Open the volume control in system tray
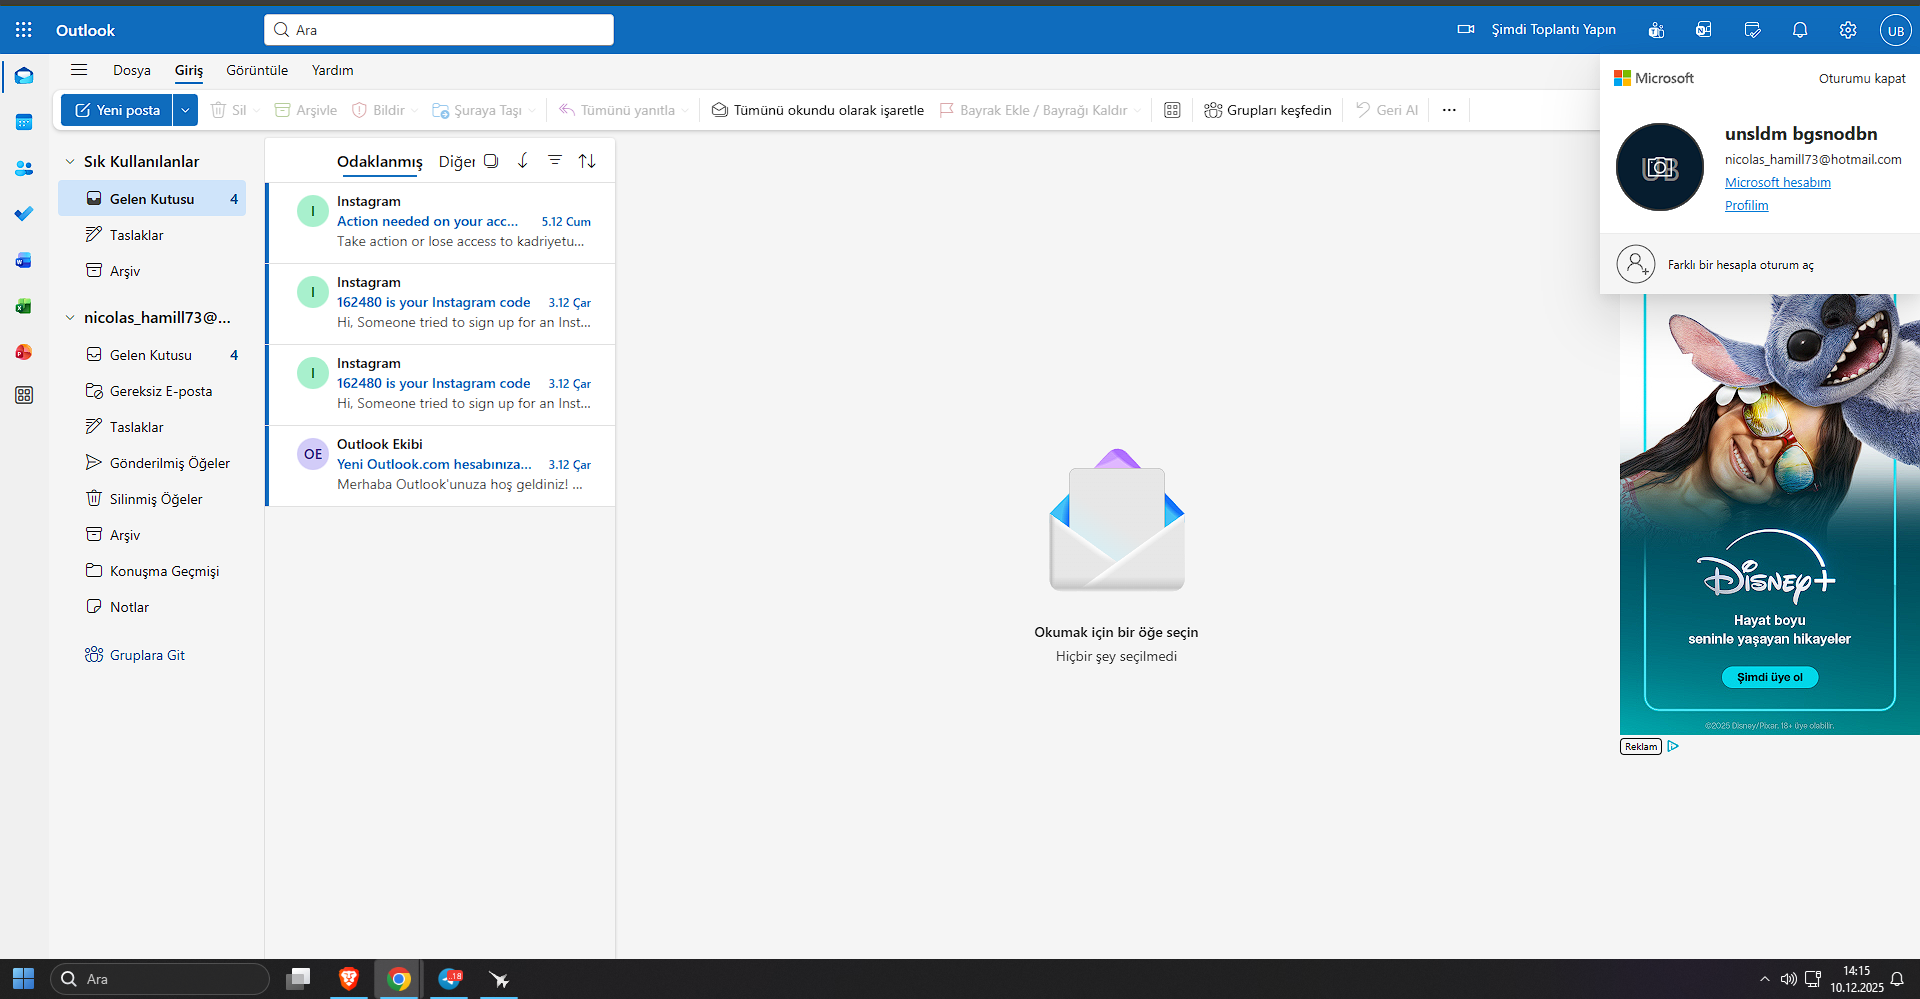Viewport: 1920px width, 999px height. pyautogui.click(x=1788, y=979)
